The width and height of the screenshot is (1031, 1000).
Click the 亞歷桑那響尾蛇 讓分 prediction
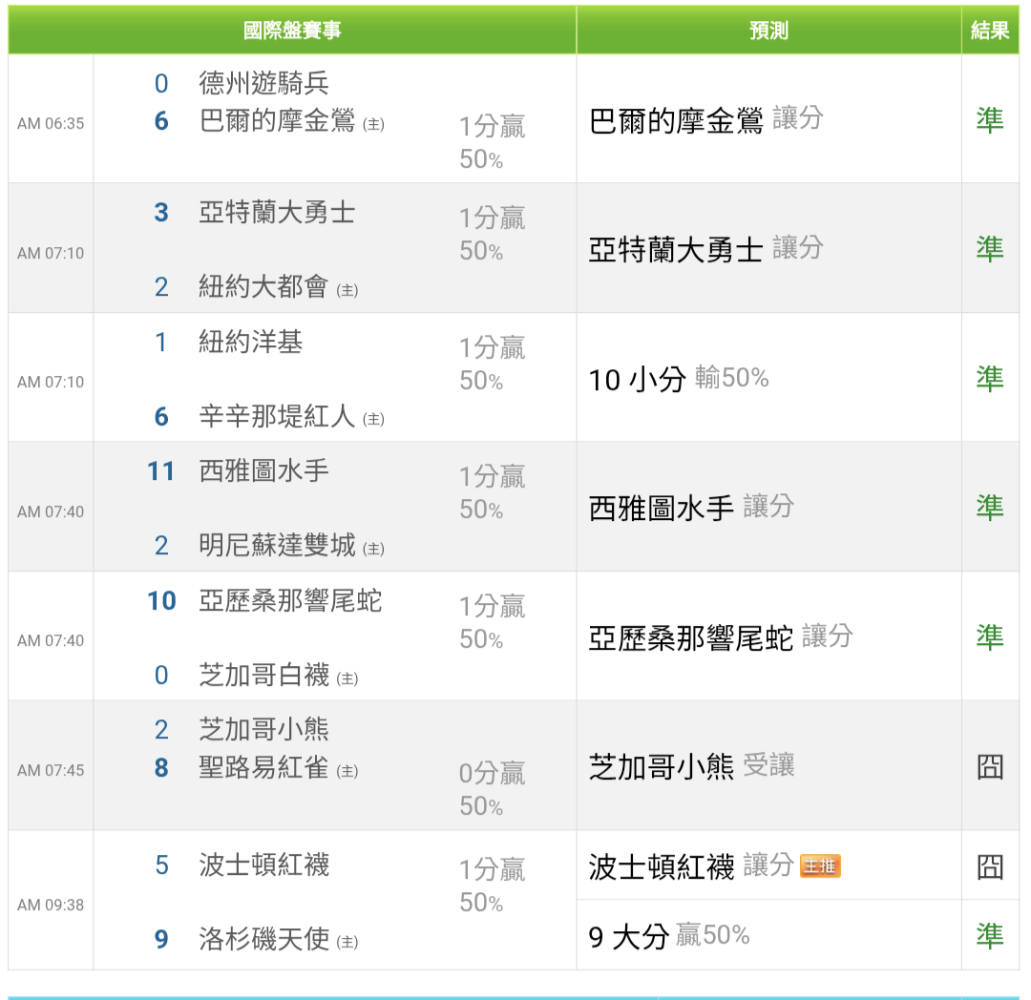[721, 637]
